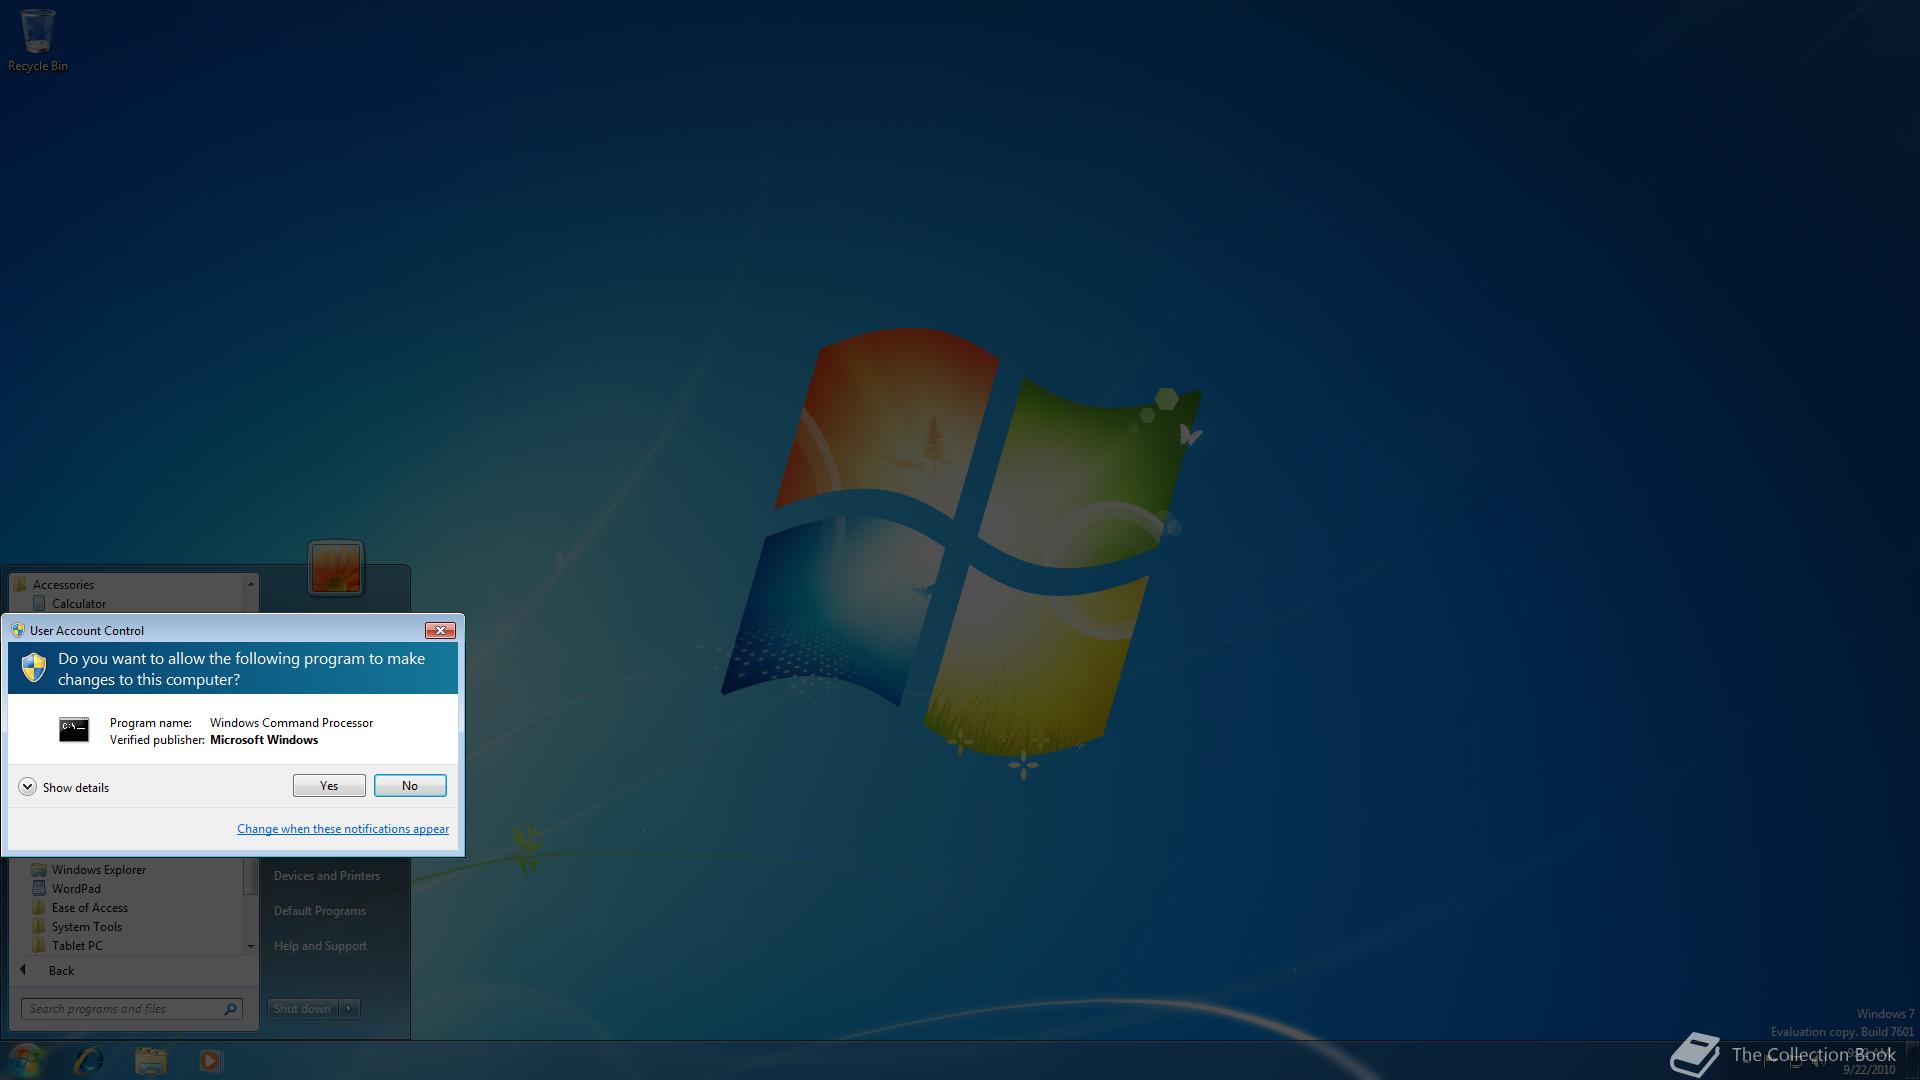This screenshot has height=1080, width=1920.
Task: Expand Ease of Access folder
Action: 90,908
